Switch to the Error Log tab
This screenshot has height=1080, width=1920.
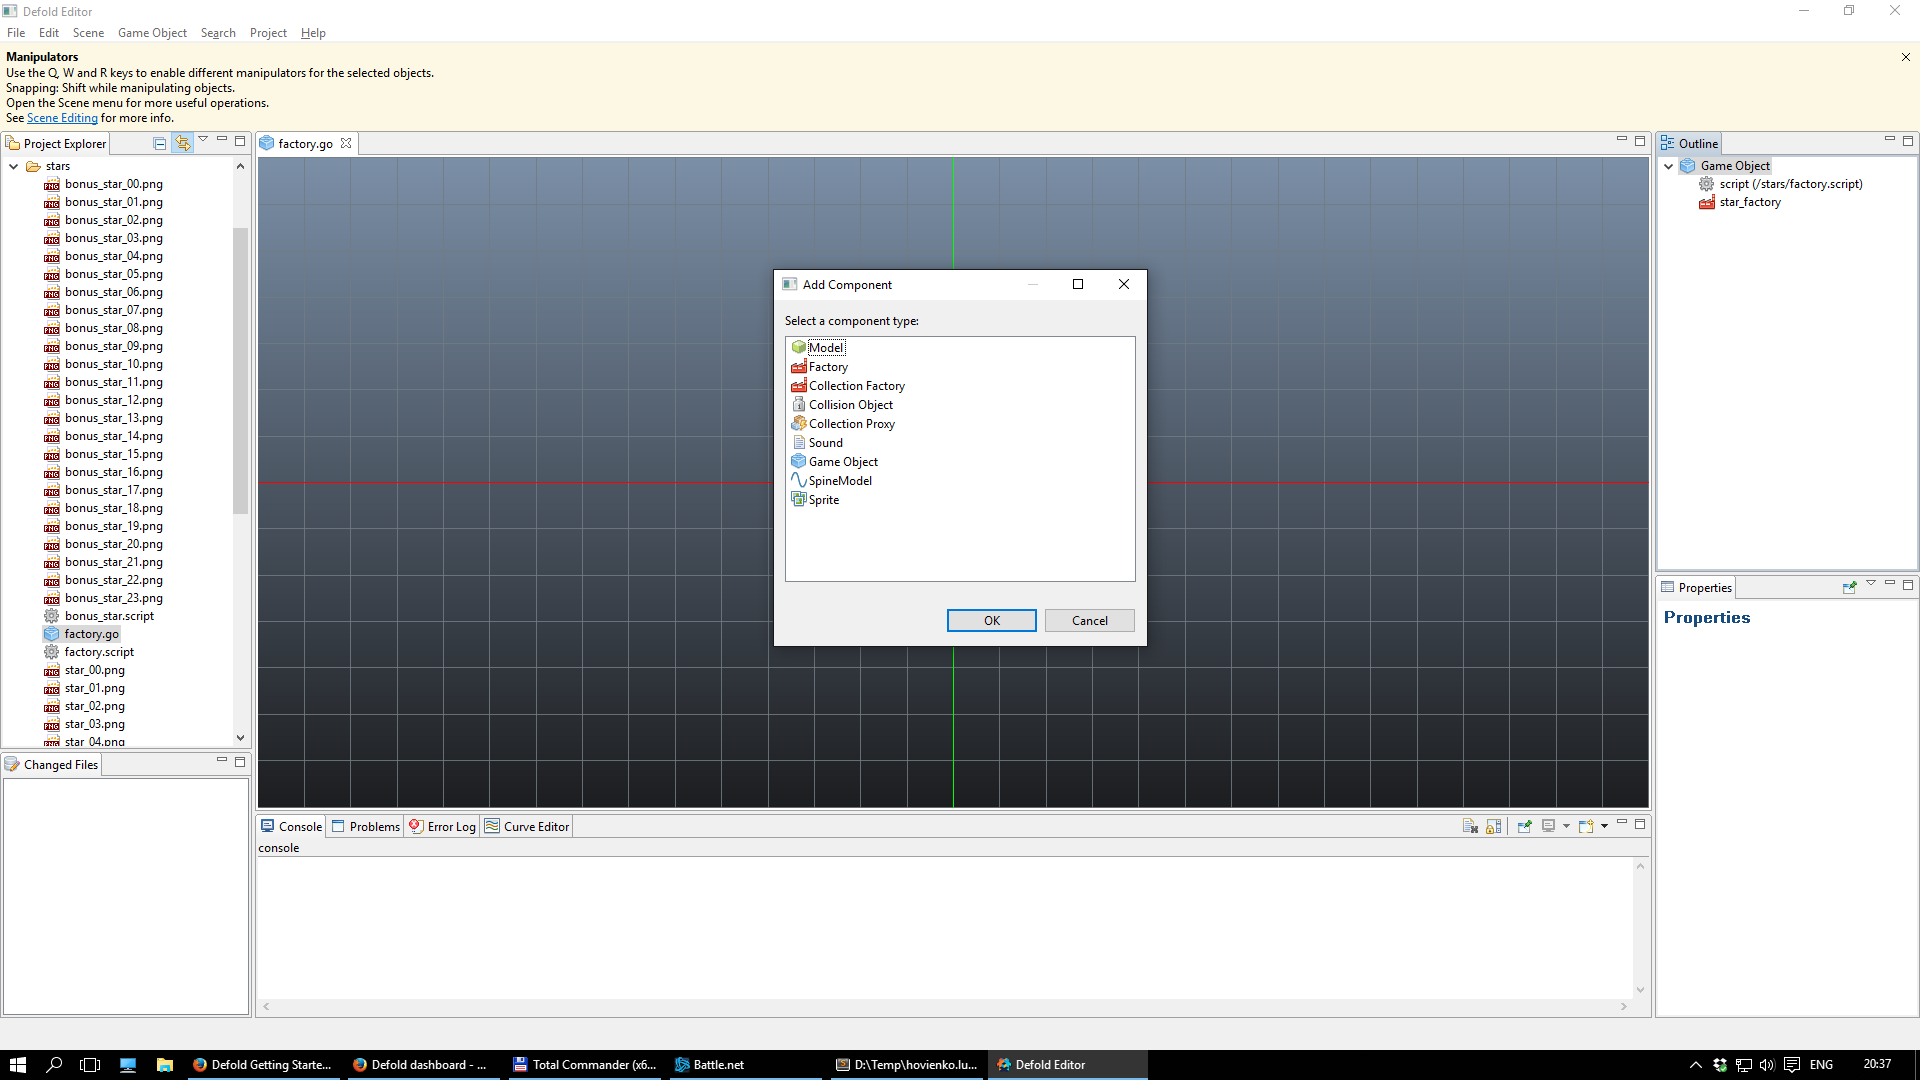[442, 826]
